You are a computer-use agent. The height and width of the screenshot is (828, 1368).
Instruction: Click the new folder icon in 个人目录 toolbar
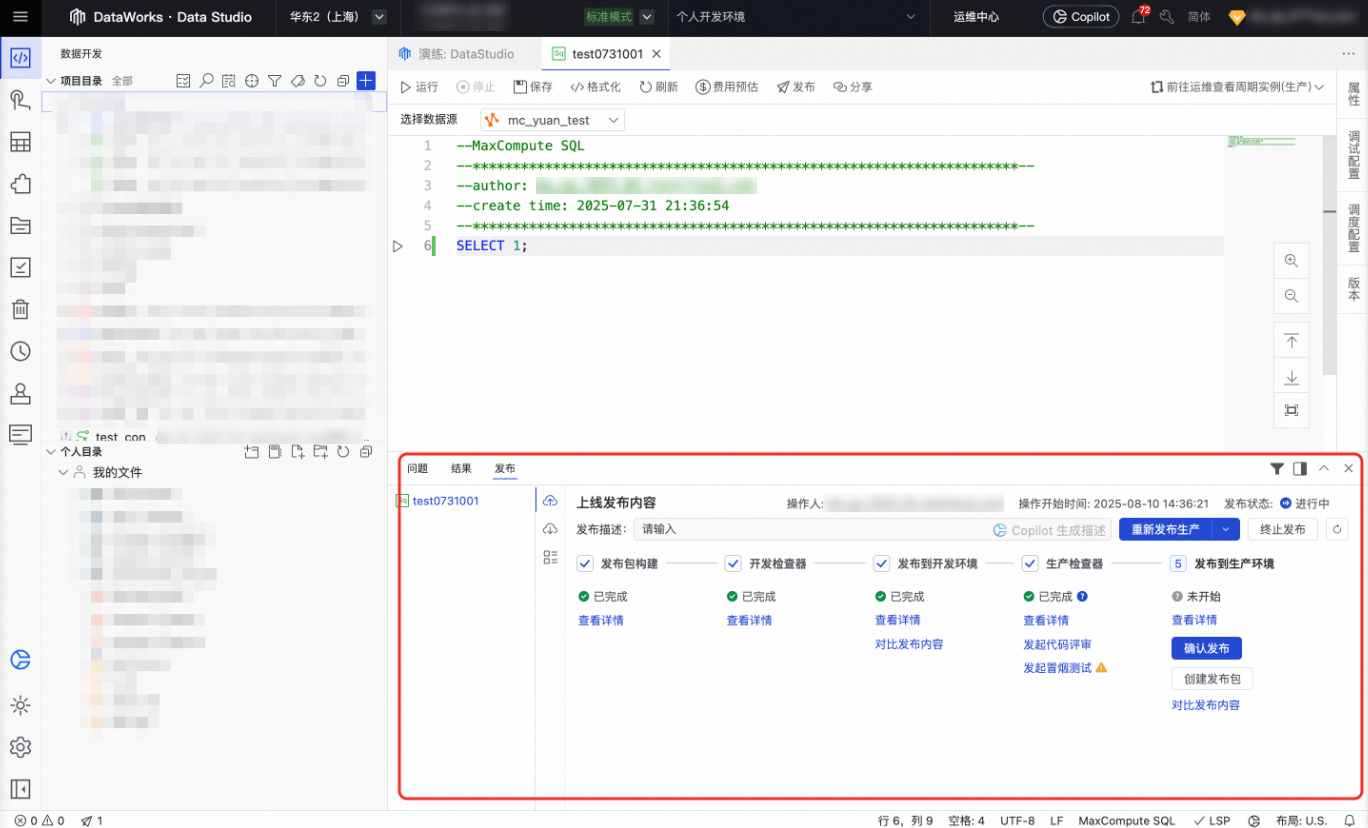point(320,452)
